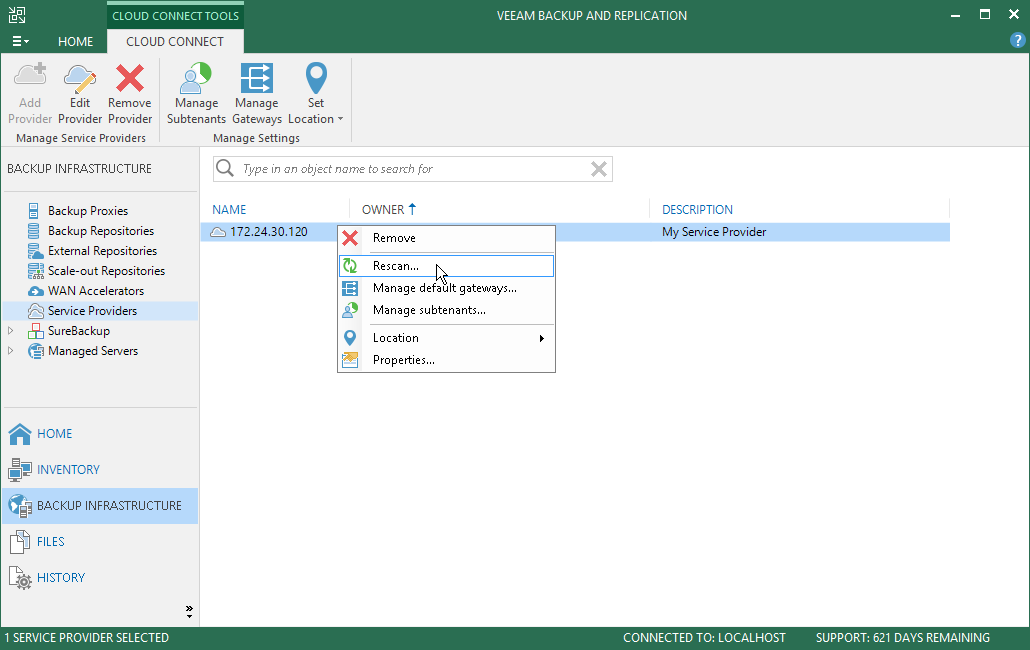Select the SureBackup tree node
1030x650 pixels.
point(79,331)
